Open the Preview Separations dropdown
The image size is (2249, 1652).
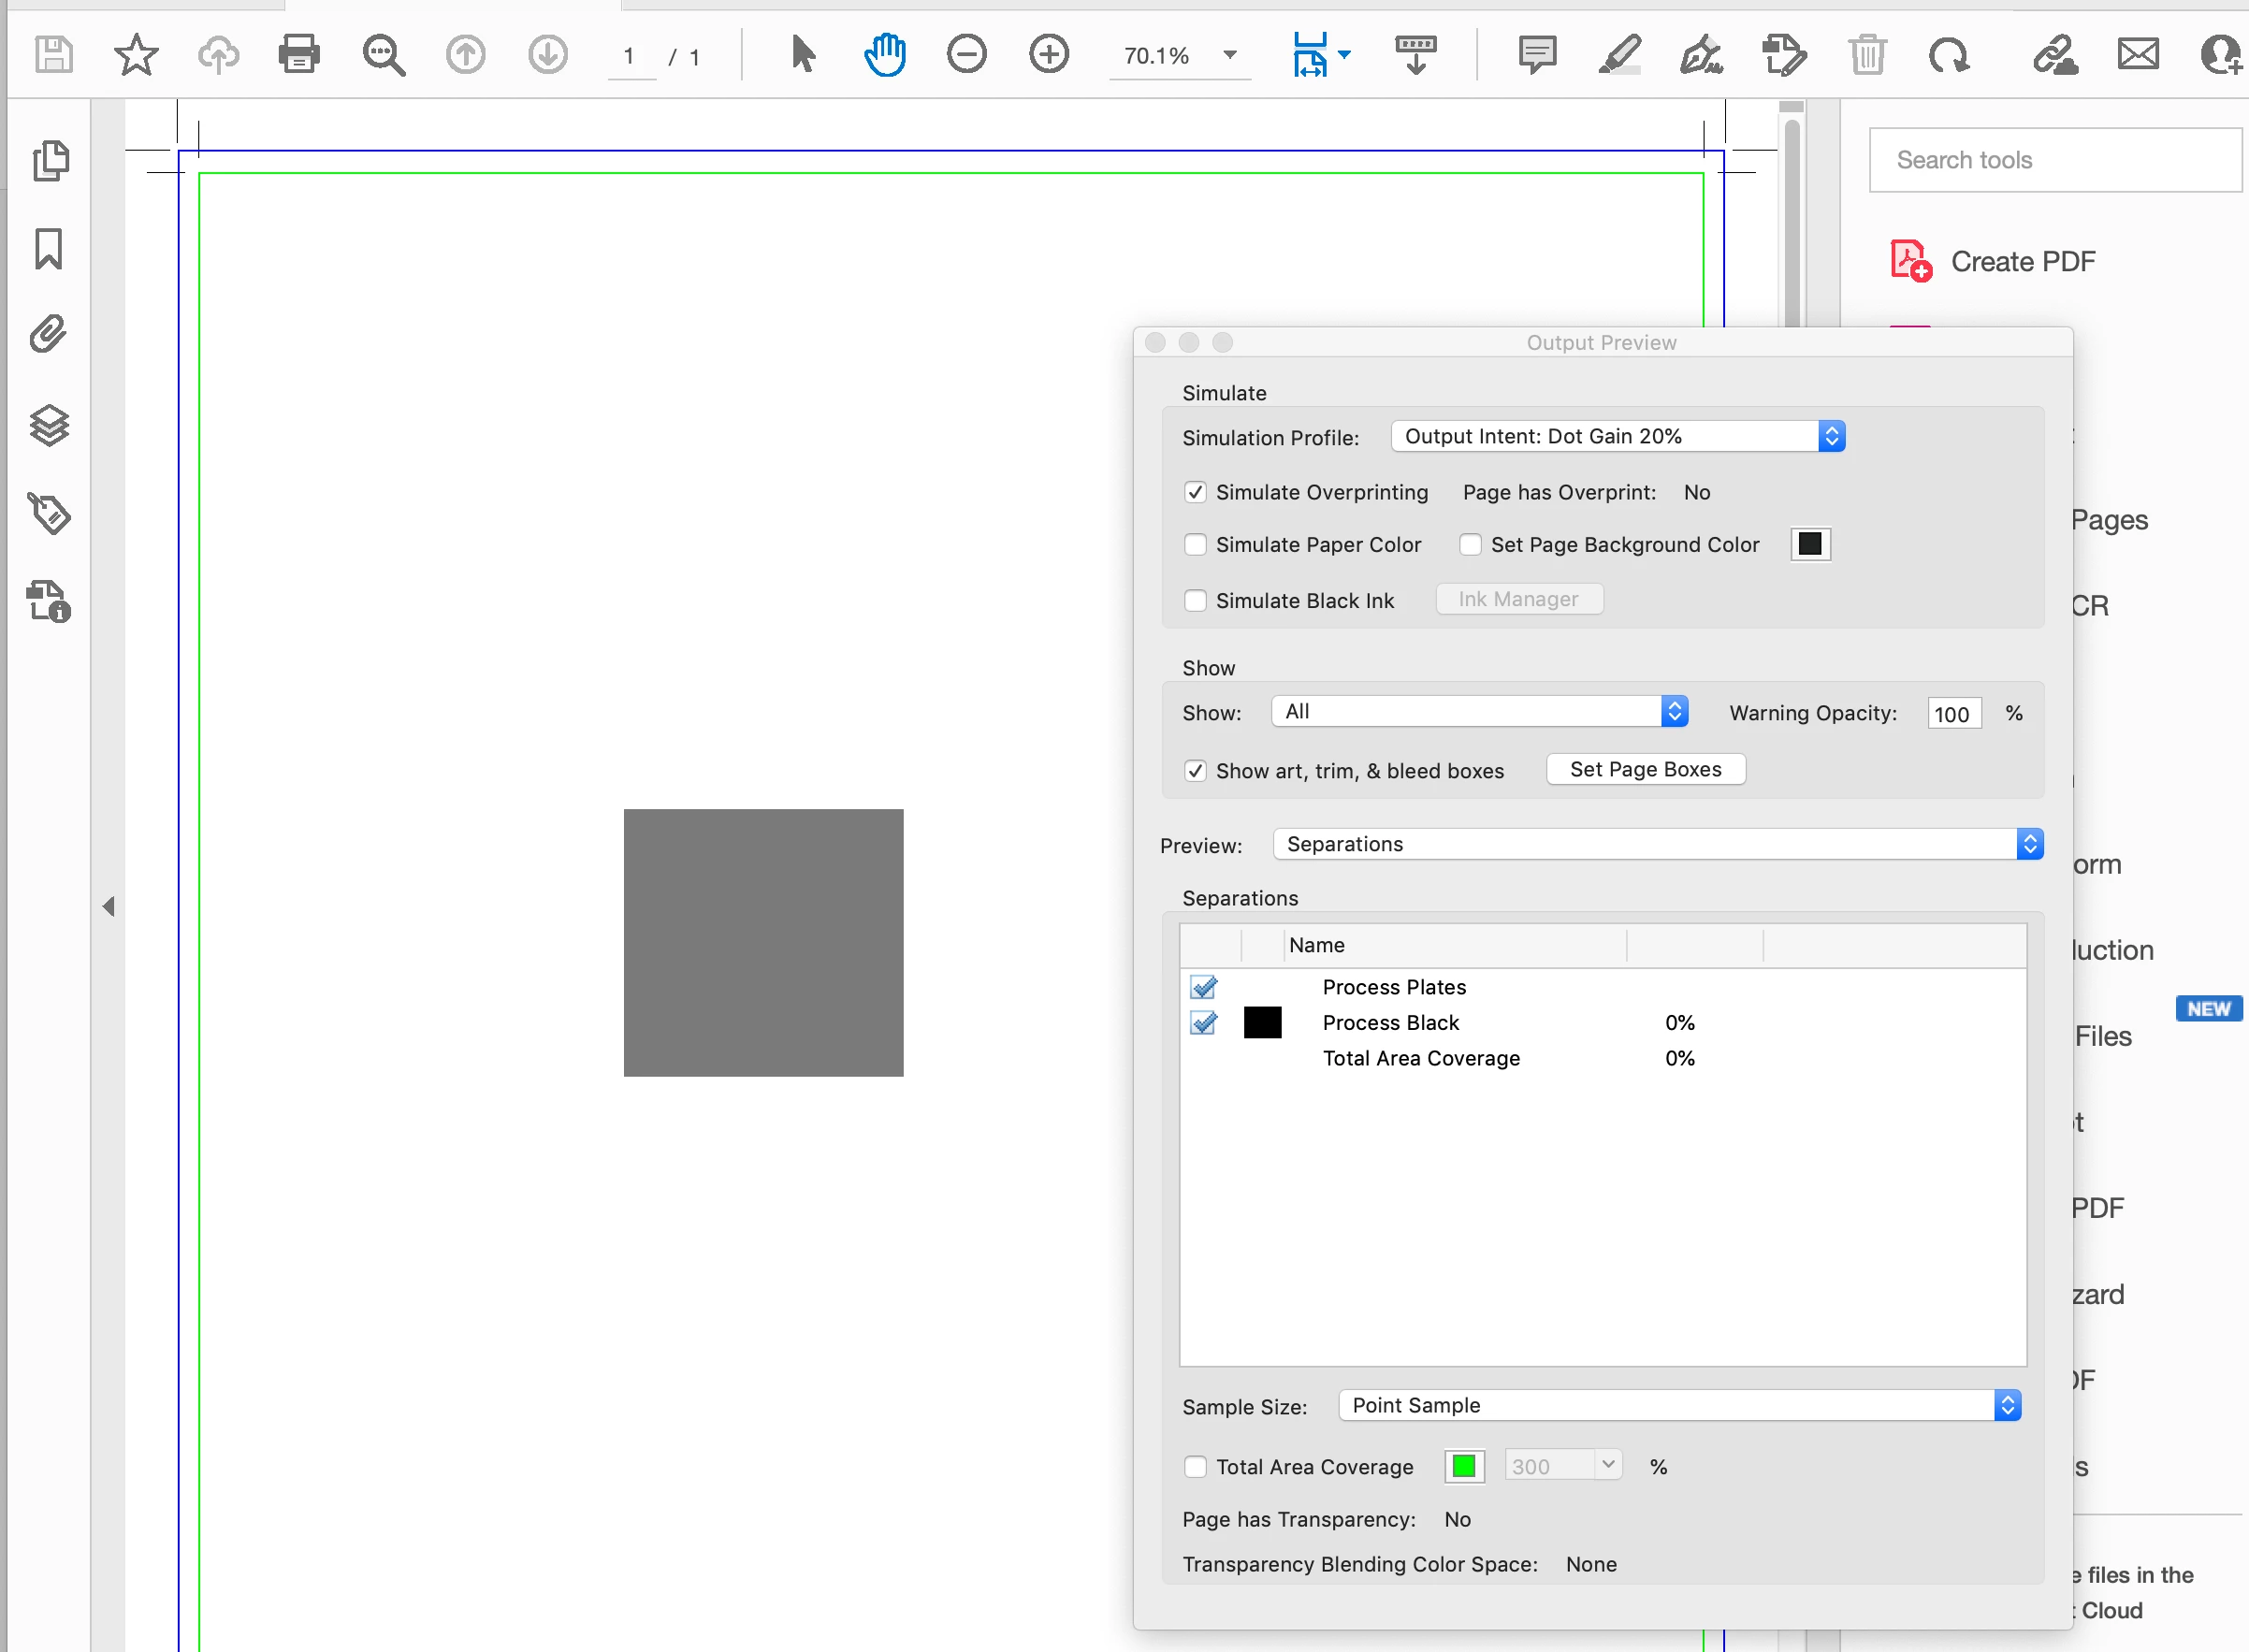click(x=1657, y=844)
